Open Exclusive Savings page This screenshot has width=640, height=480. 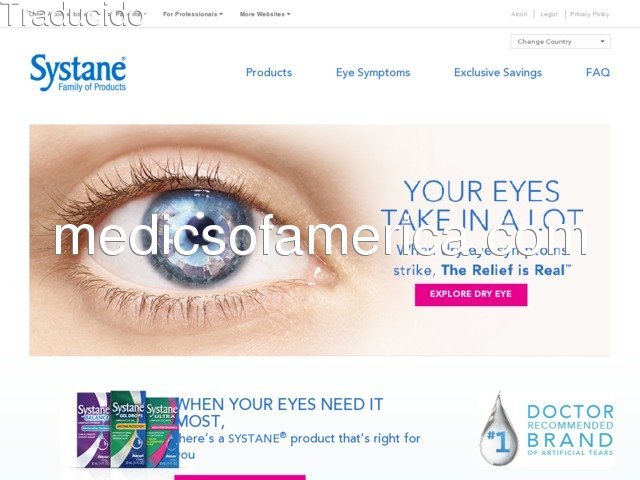point(498,73)
